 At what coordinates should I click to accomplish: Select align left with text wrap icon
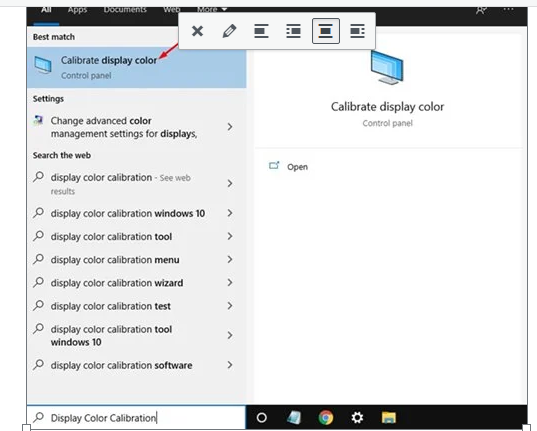294,31
